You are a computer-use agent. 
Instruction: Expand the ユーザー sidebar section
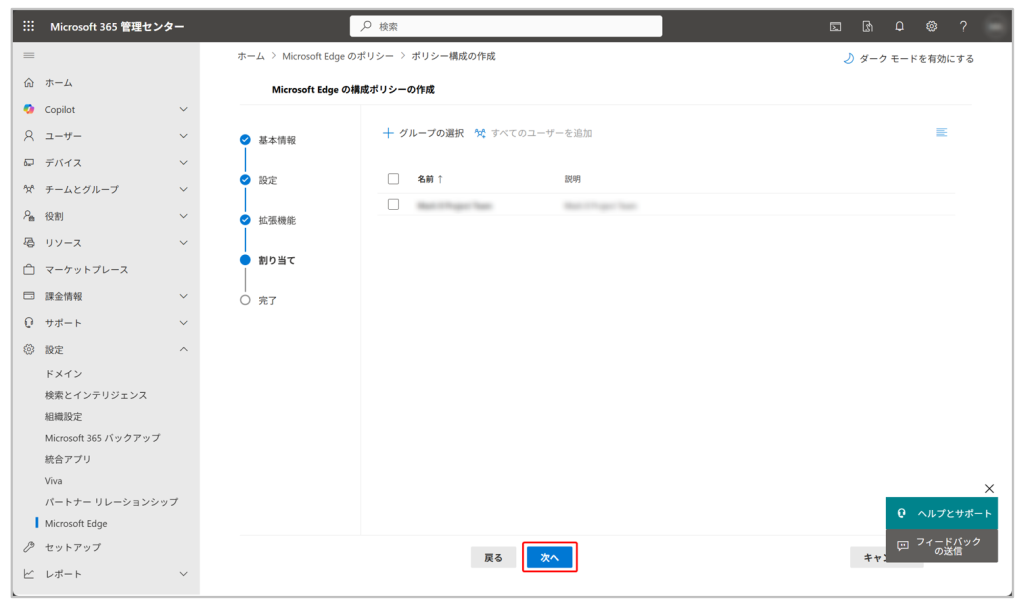[x=184, y=136]
